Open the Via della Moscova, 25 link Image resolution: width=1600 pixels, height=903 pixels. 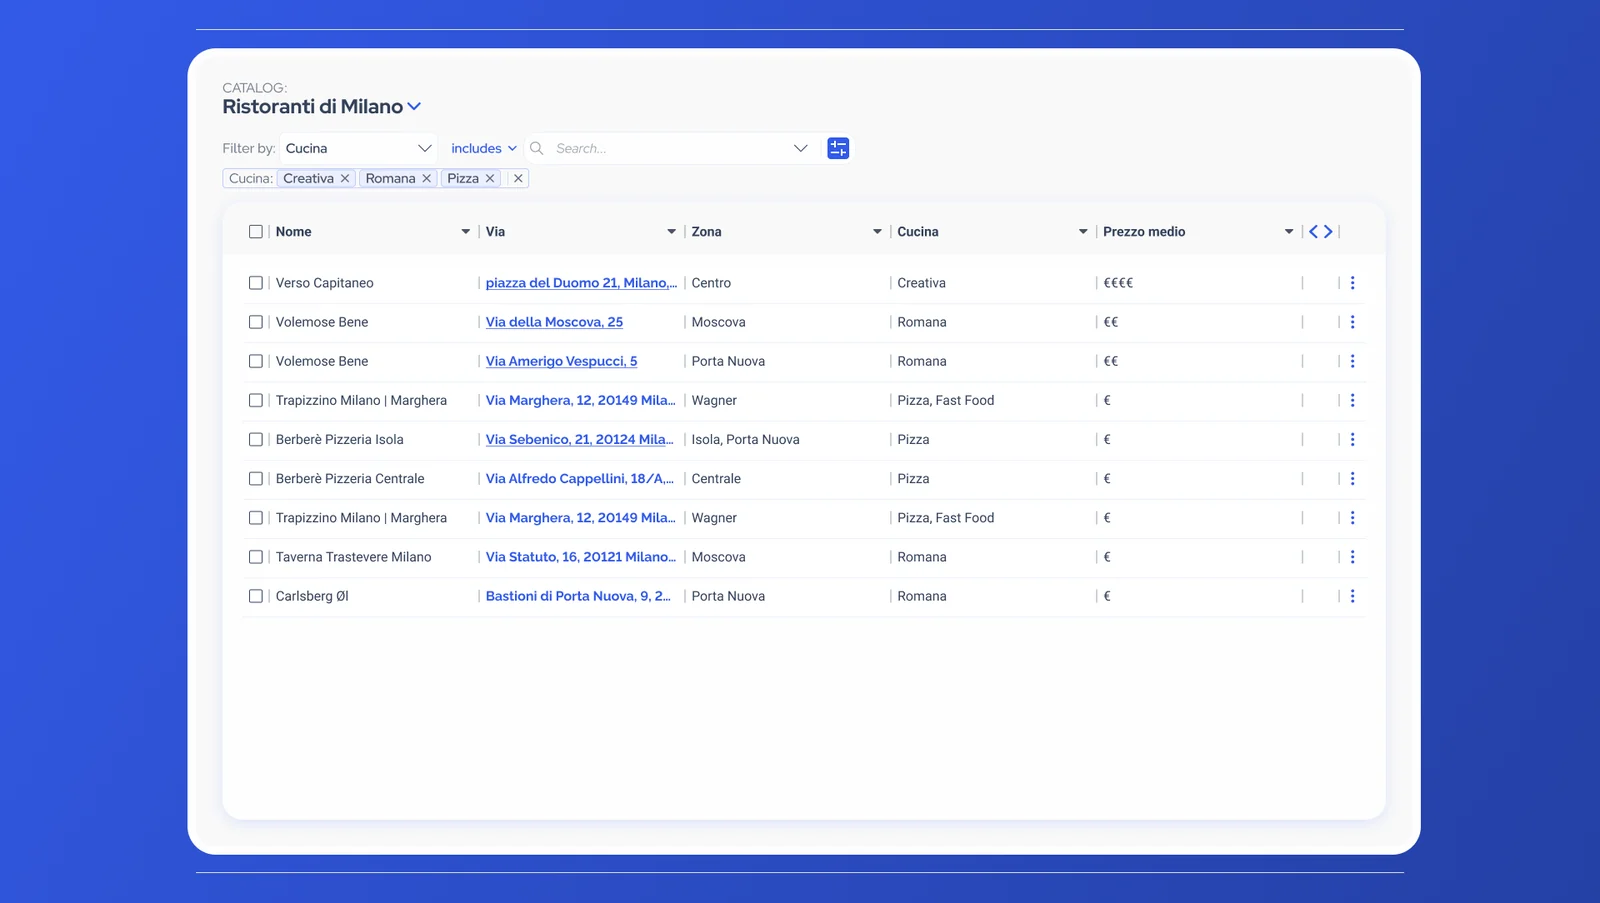554,322
